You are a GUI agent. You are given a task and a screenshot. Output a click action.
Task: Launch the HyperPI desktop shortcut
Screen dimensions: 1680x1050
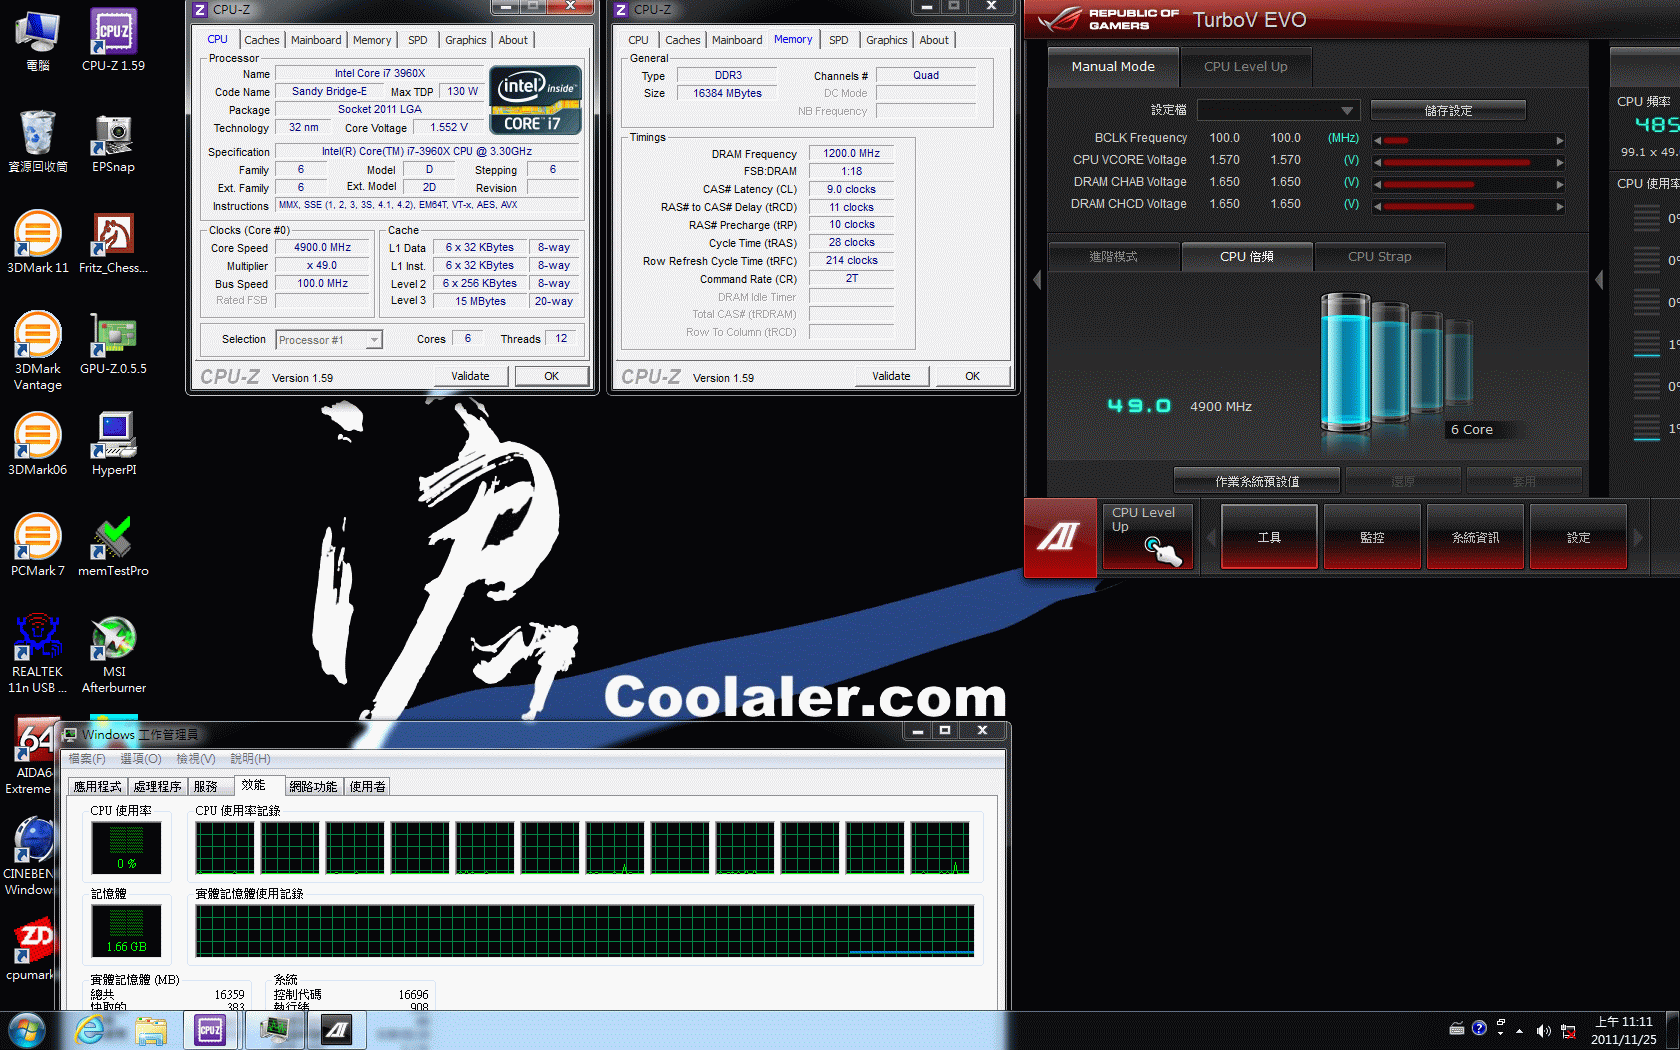(x=113, y=444)
